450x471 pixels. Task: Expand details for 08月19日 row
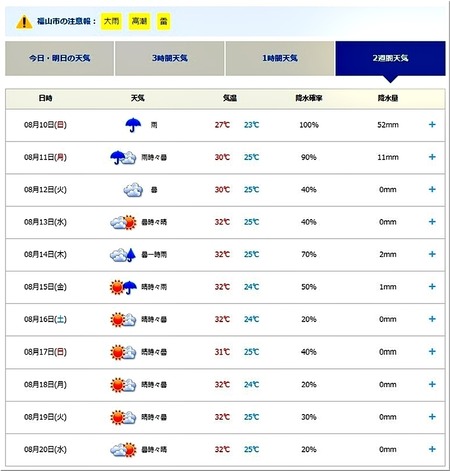click(x=432, y=417)
